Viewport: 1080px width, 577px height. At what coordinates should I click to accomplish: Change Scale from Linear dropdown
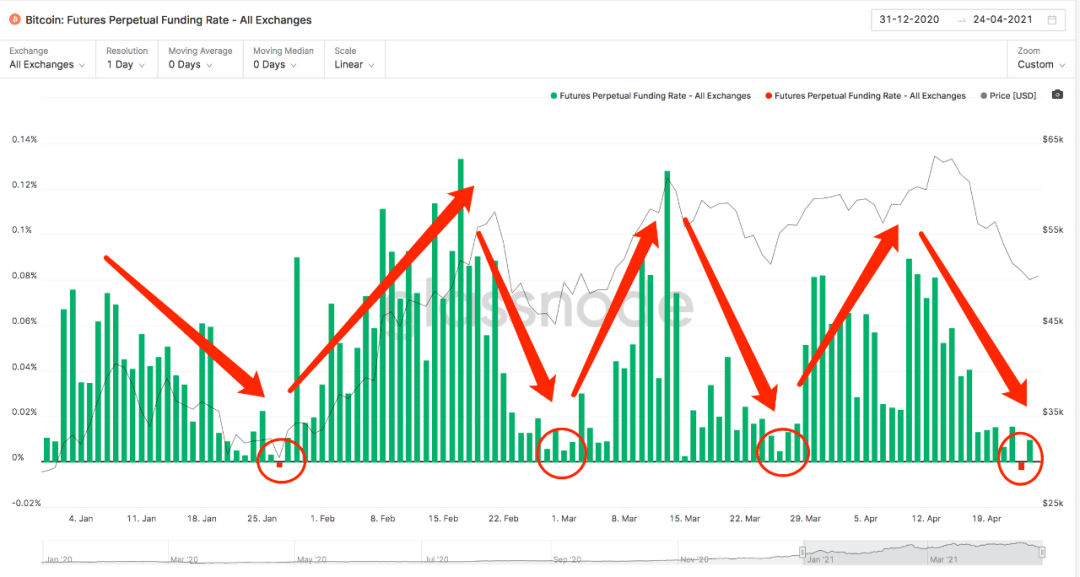pos(354,59)
